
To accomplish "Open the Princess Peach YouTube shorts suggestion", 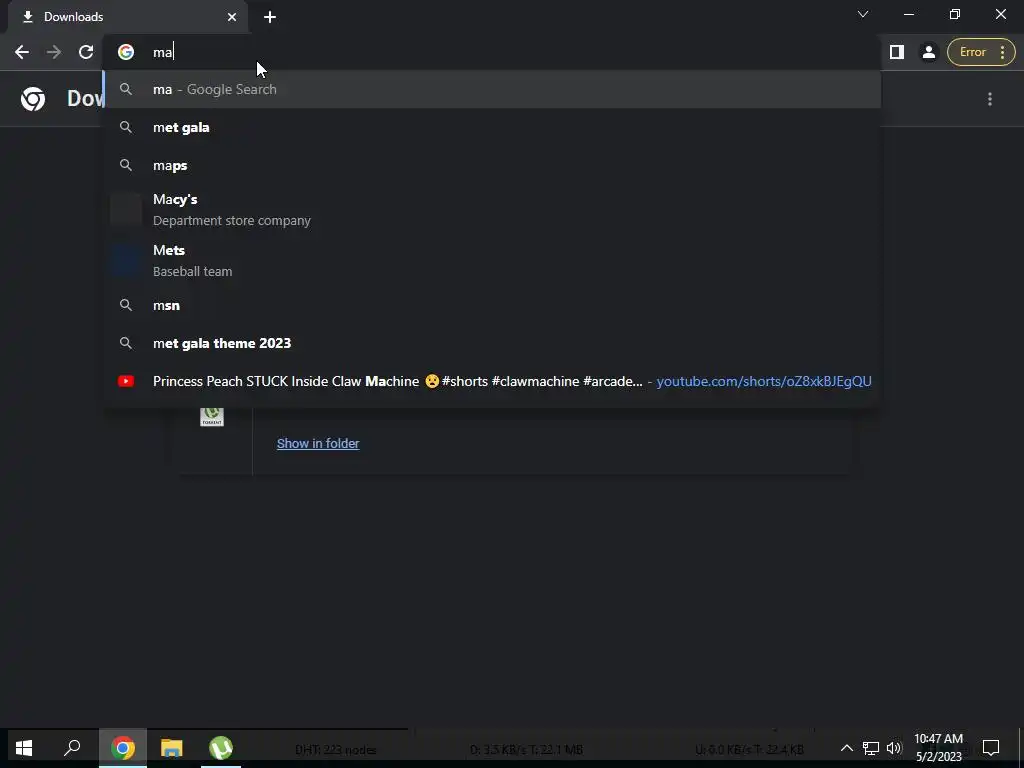I will click(x=492, y=381).
